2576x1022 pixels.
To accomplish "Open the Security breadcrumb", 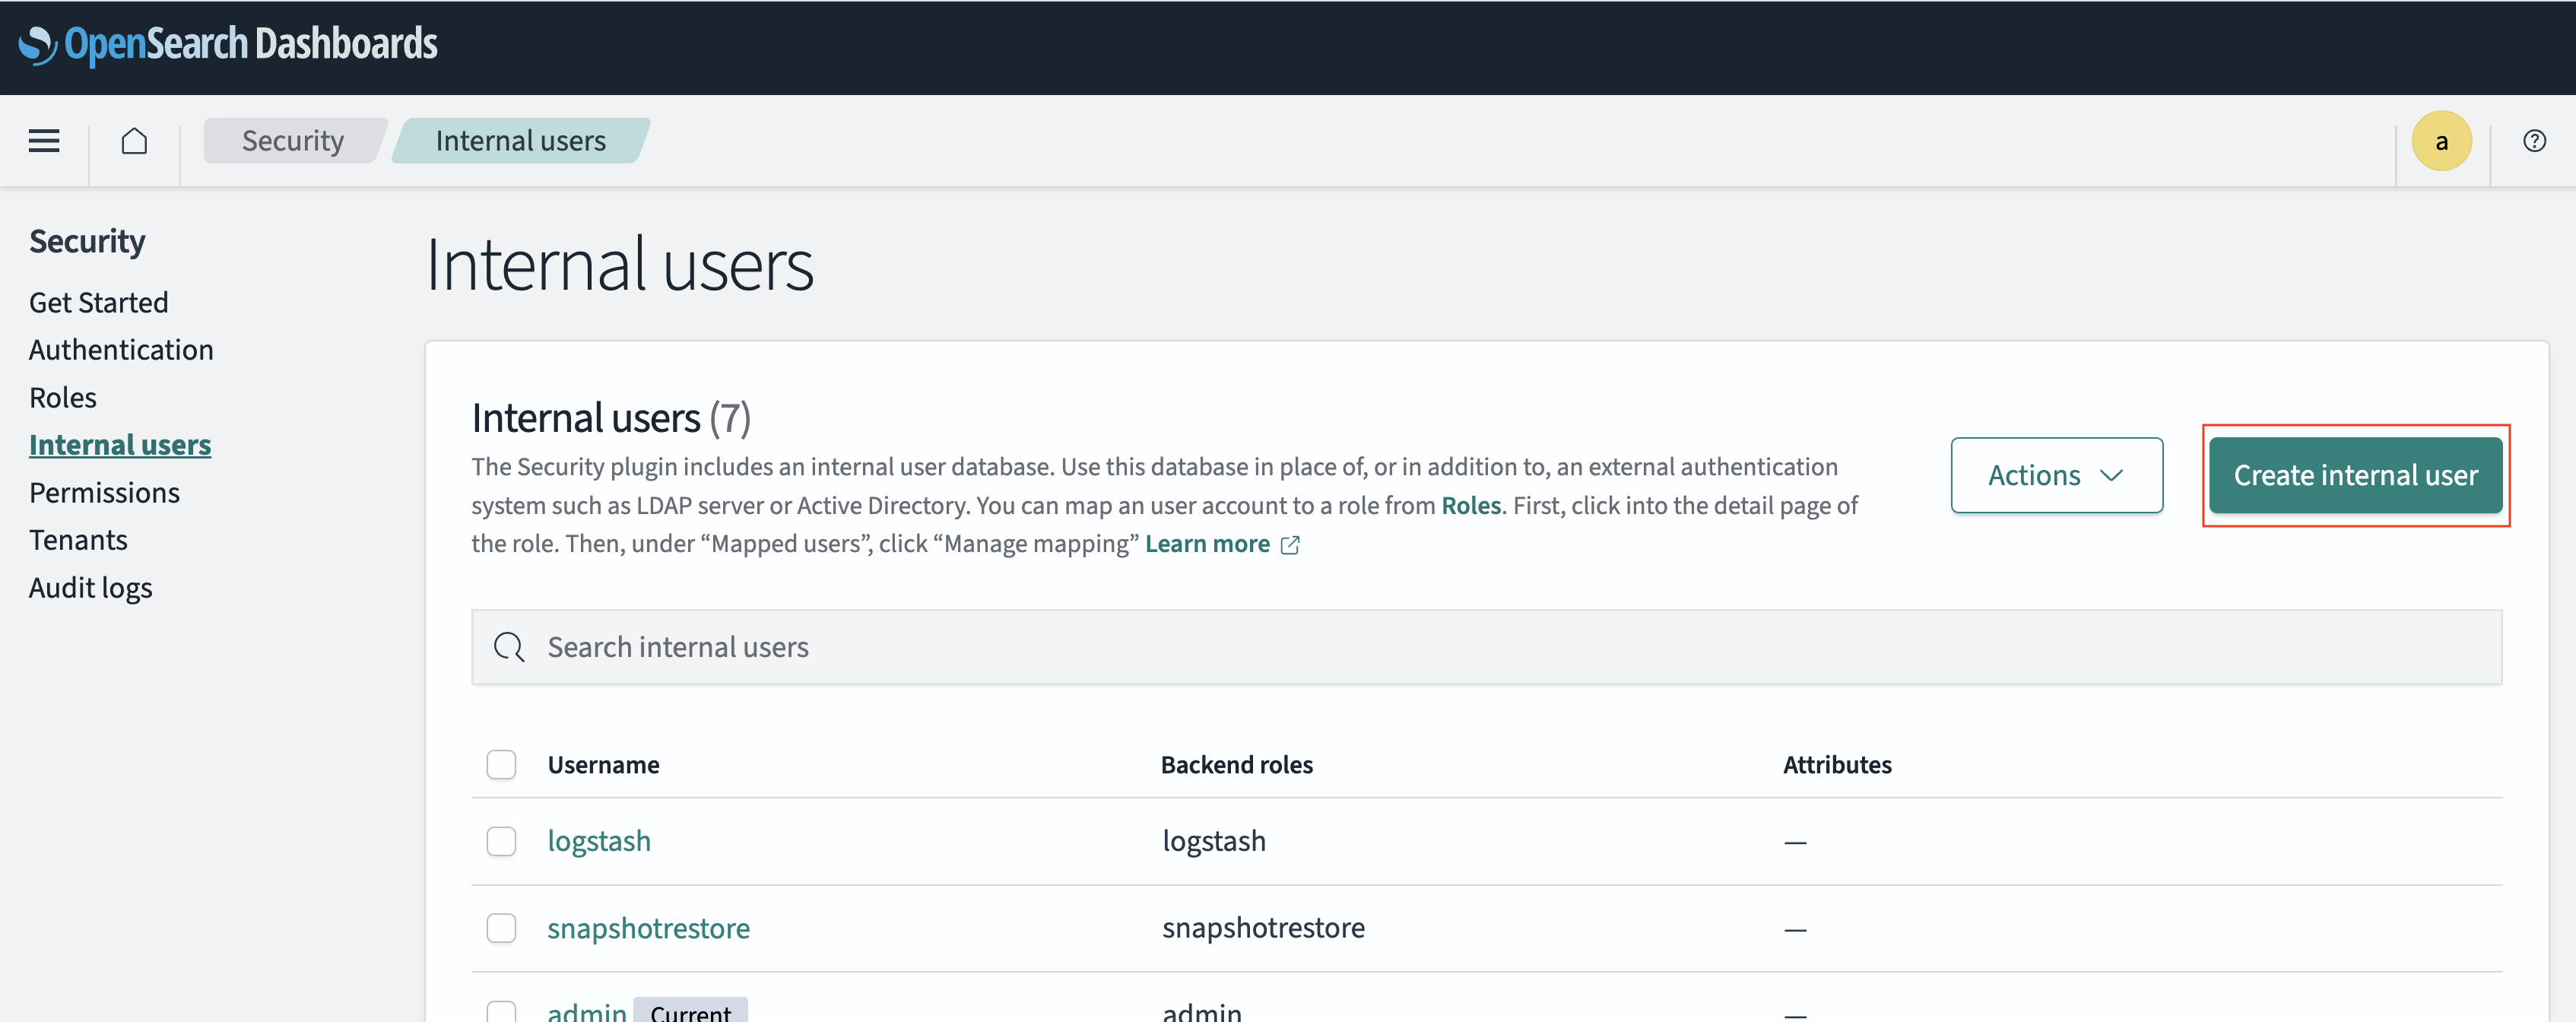I will (293, 141).
